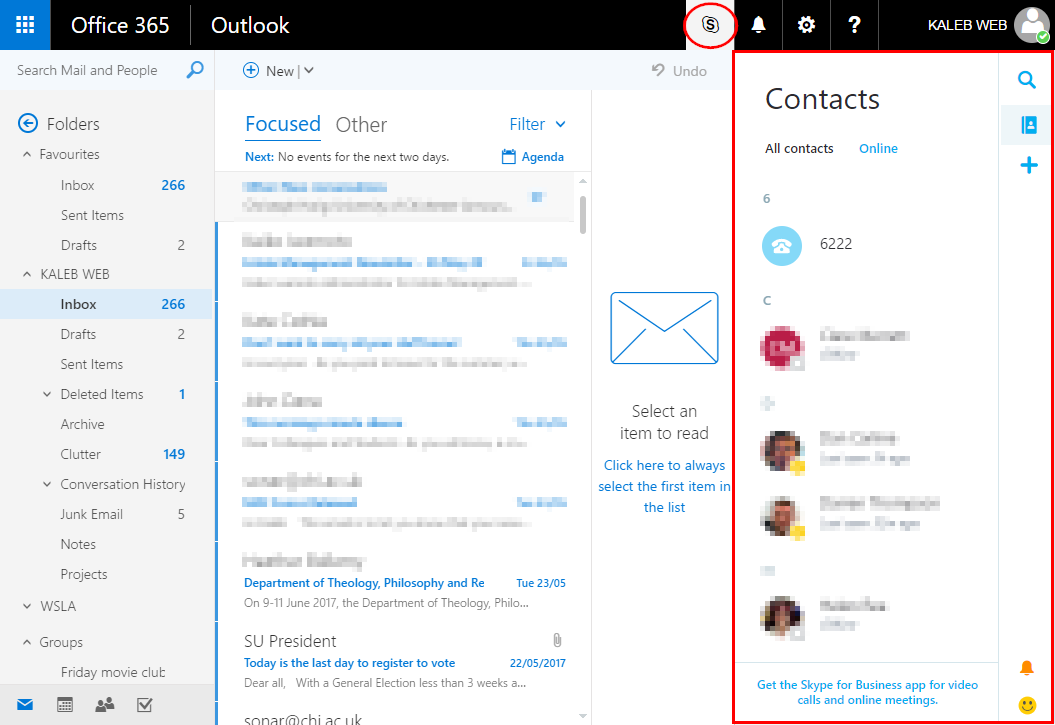Switch to the Focused inbox tab
1055x725 pixels.
(x=283, y=124)
